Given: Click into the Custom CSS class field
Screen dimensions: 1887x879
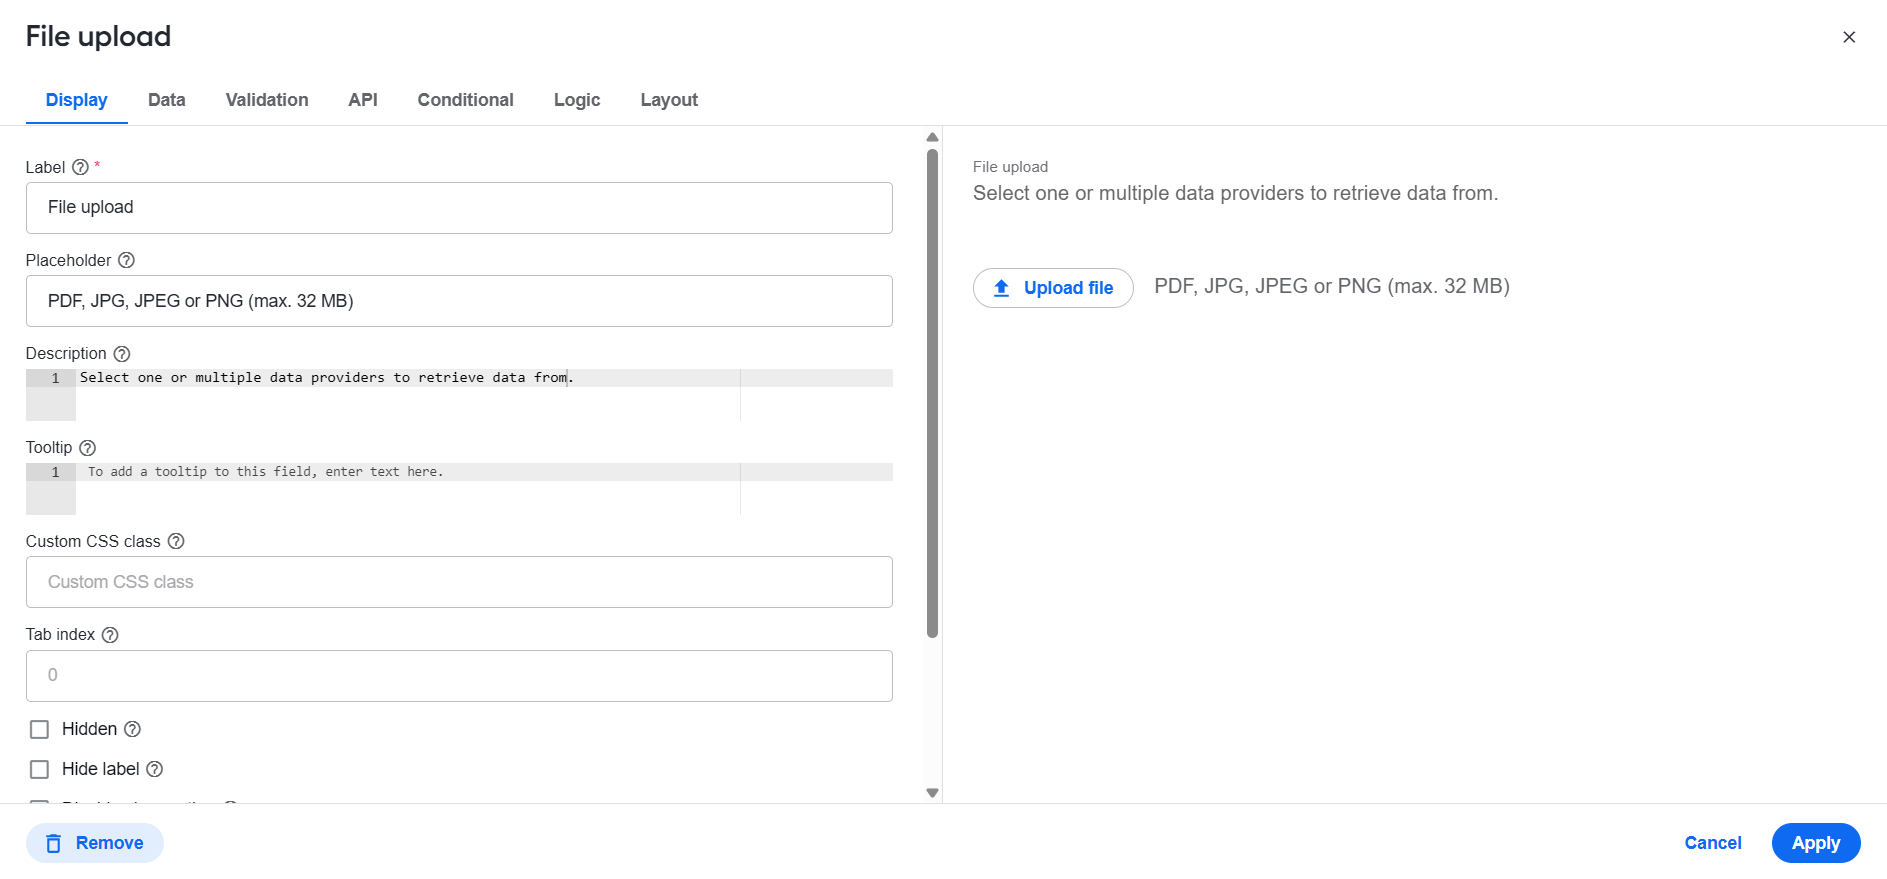Looking at the screenshot, I should 459,582.
